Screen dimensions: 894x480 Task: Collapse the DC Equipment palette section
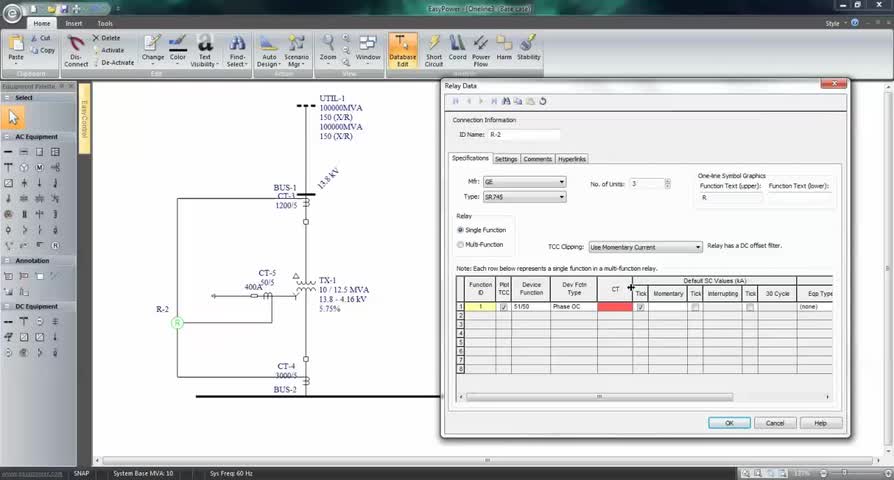click(7, 306)
